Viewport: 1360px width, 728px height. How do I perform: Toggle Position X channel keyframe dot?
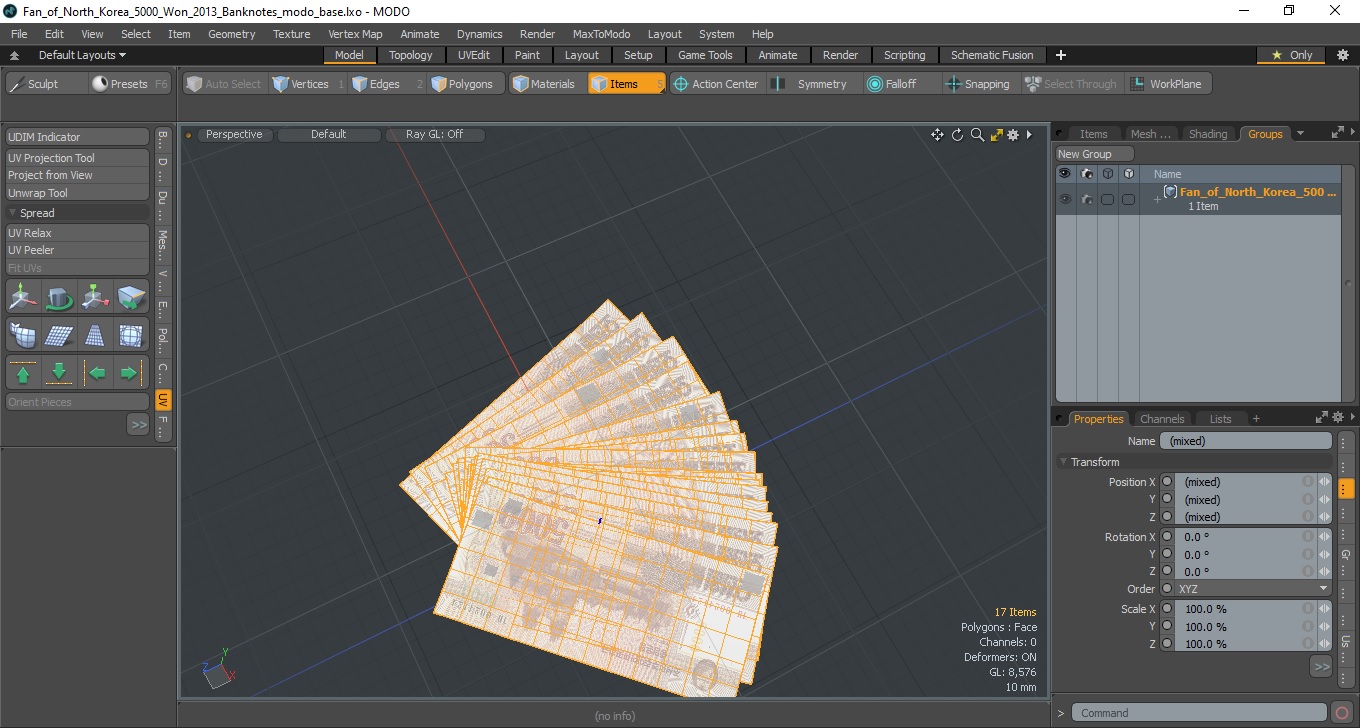click(1167, 482)
